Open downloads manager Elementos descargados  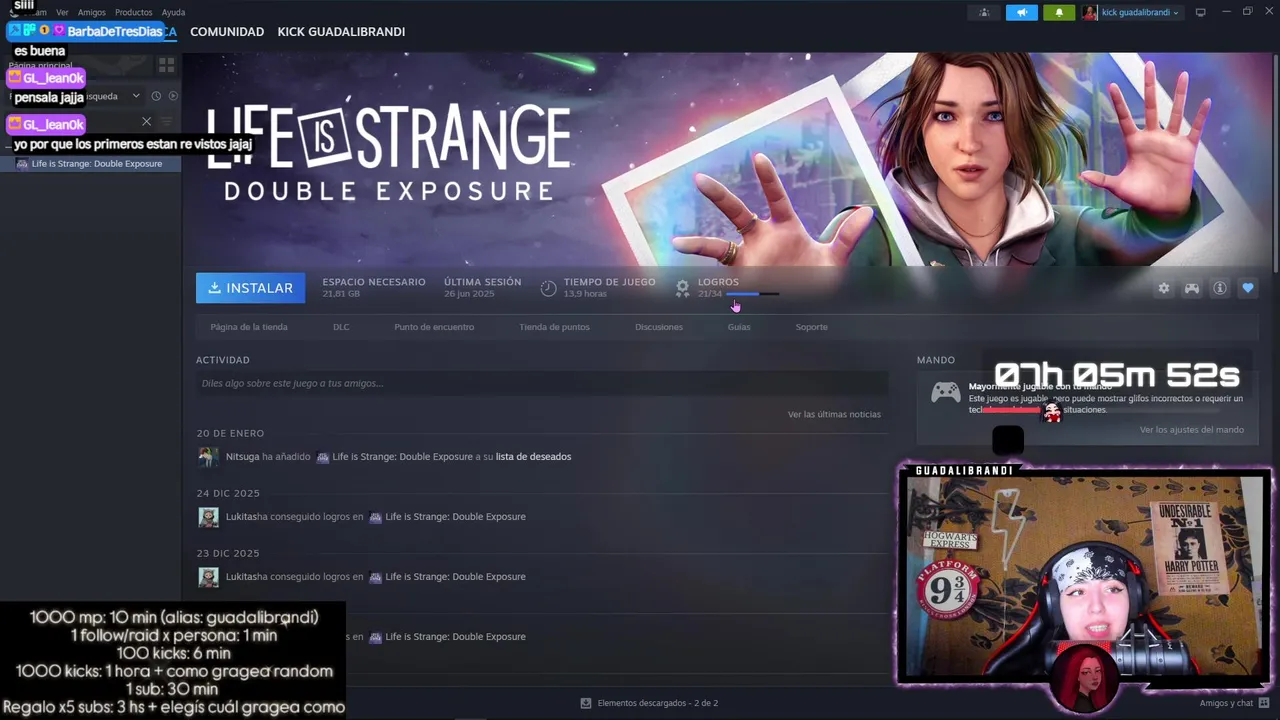coord(650,703)
